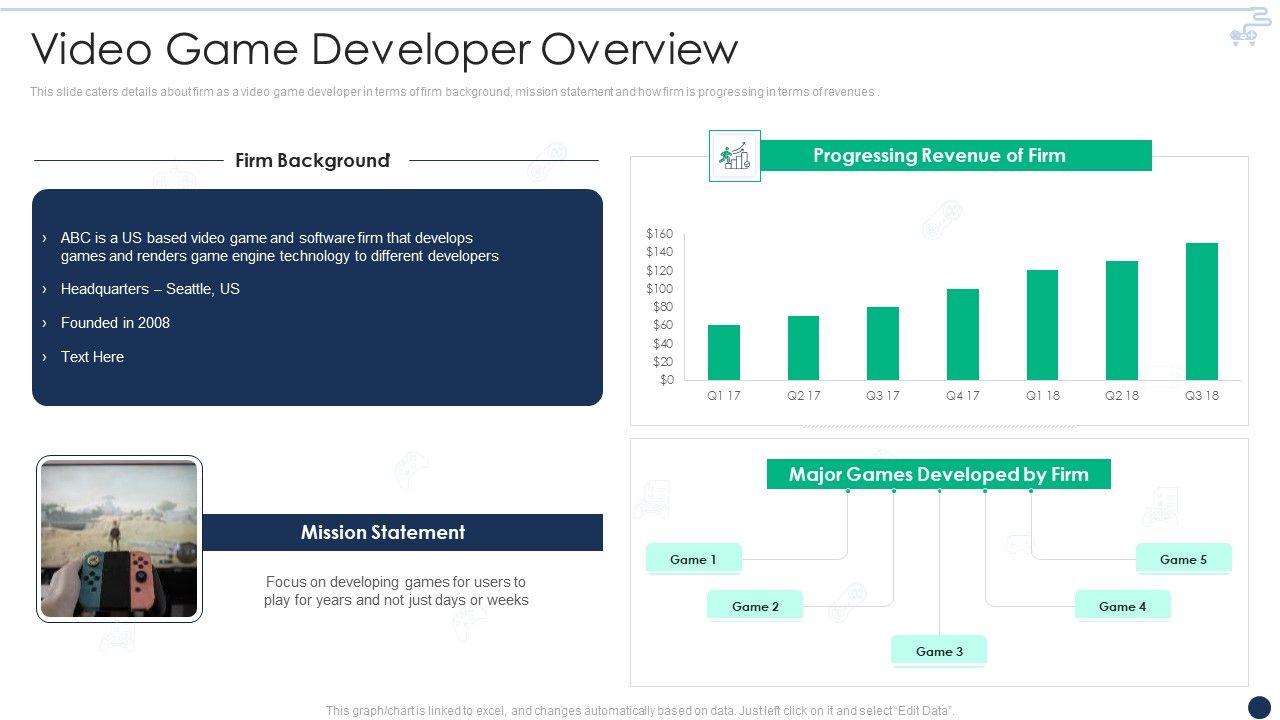
Task: Select Progressing Revenue of Firm header
Action: [x=939, y=155]
